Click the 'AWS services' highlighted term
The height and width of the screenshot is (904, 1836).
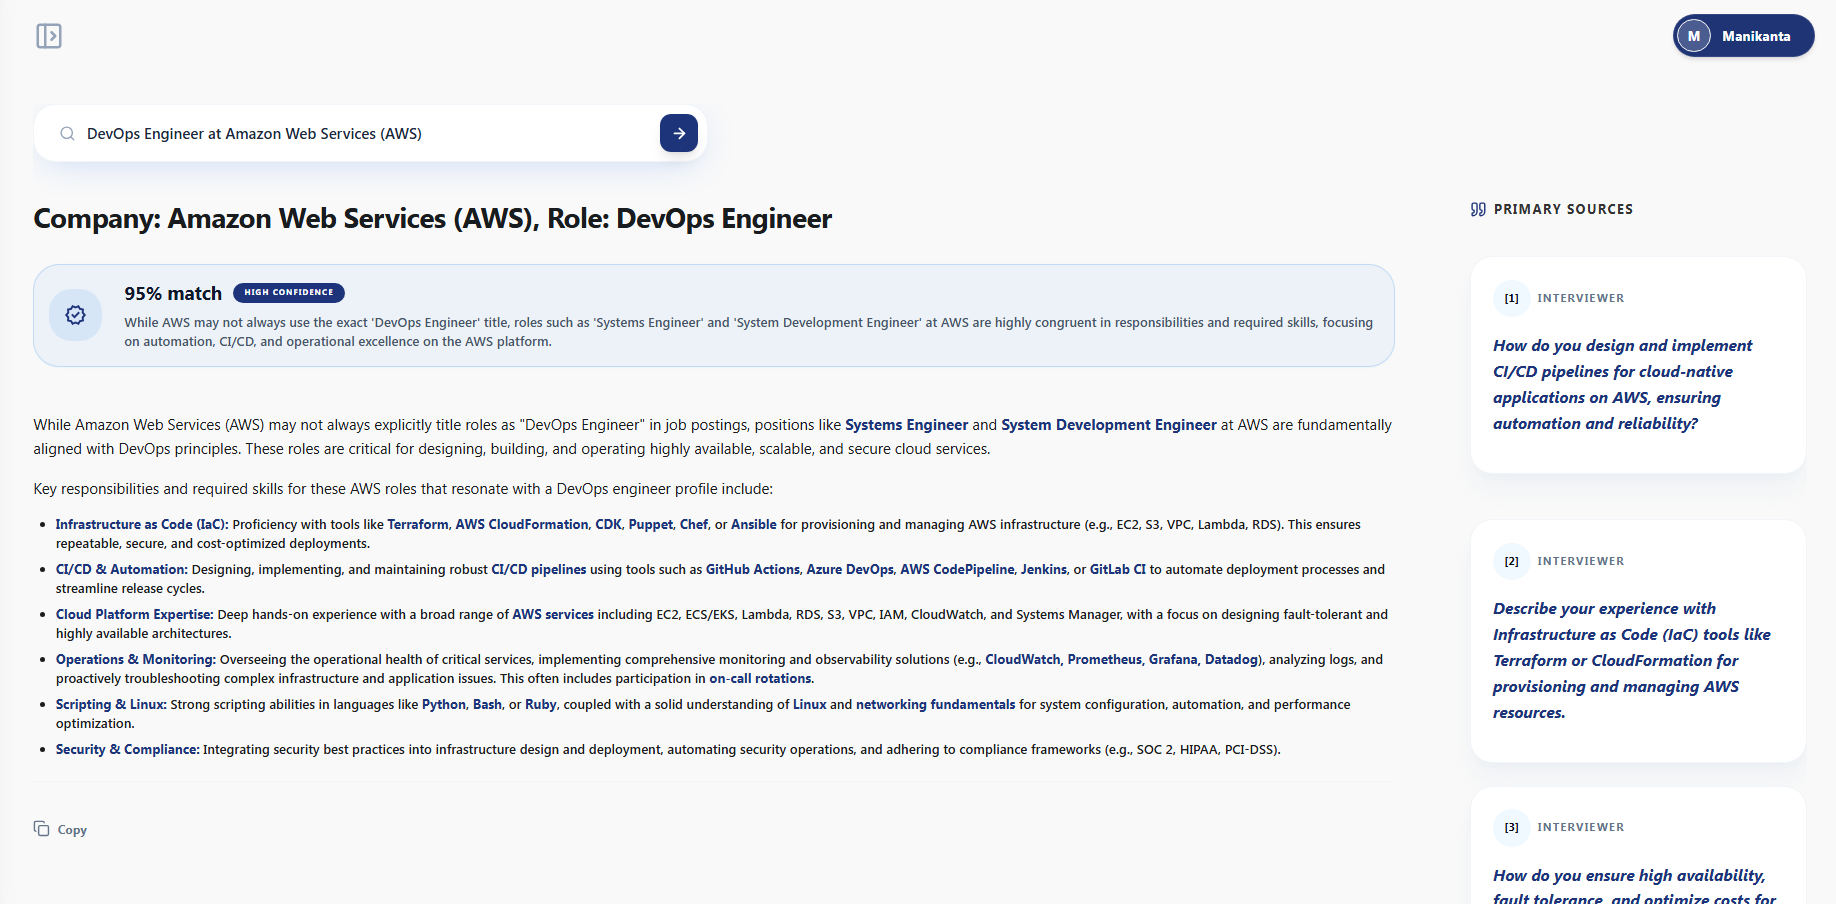tap(553, 614)
